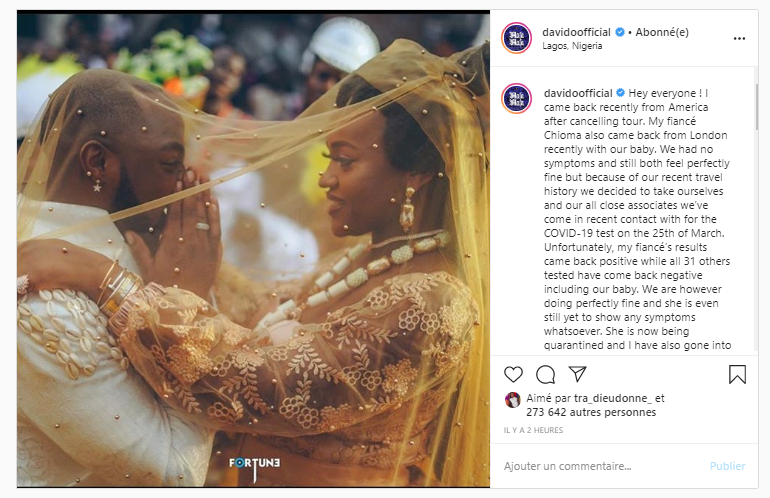Screen dimensions: 770x498
Task: Open davidoofficial username link in header
Action: (576, 32)
